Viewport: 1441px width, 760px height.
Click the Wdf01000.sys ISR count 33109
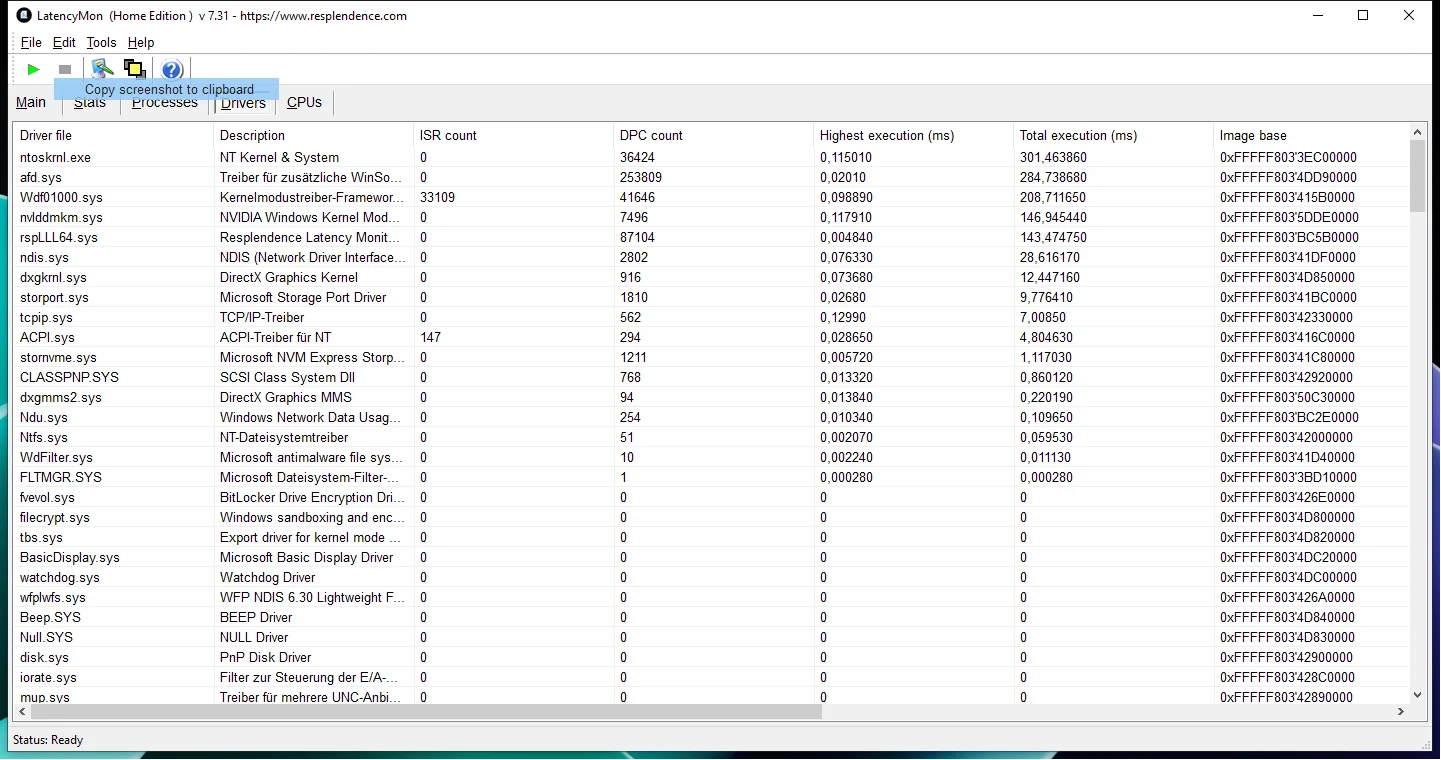[x=438, y=197]
